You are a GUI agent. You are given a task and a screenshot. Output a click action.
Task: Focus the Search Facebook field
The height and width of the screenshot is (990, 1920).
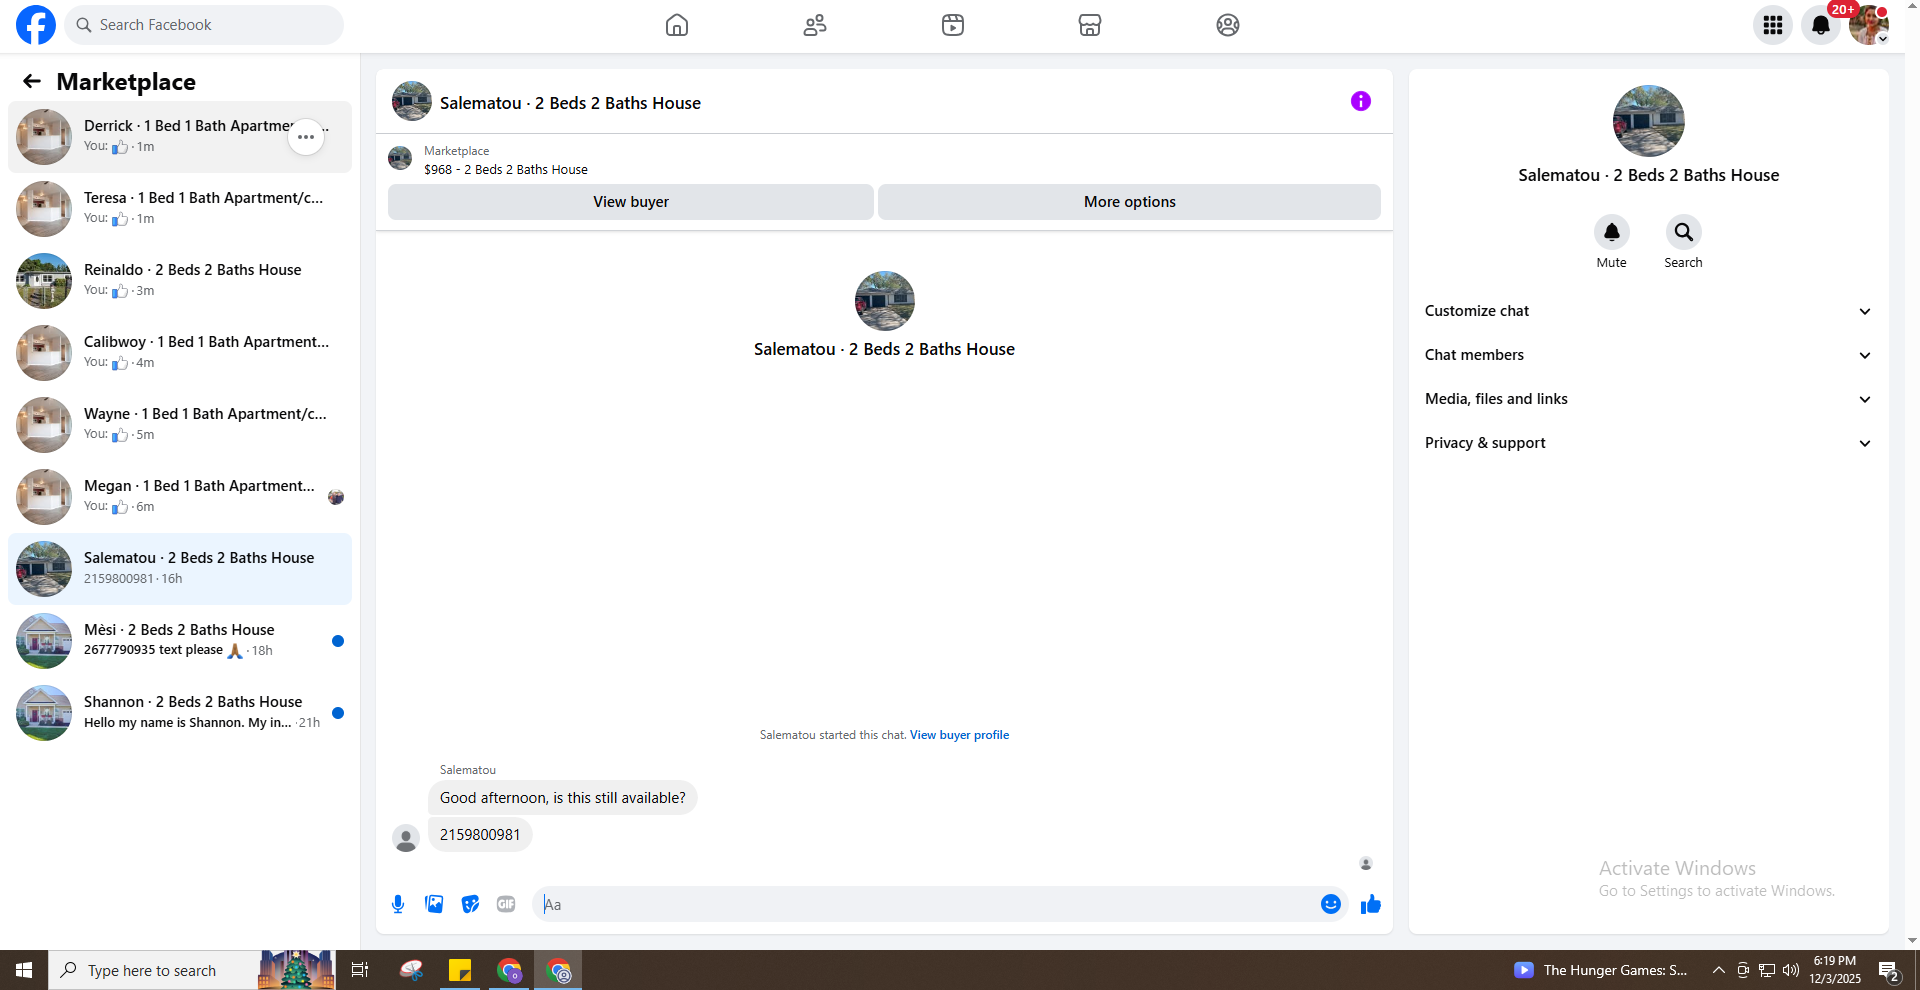(x=204, y=25)
